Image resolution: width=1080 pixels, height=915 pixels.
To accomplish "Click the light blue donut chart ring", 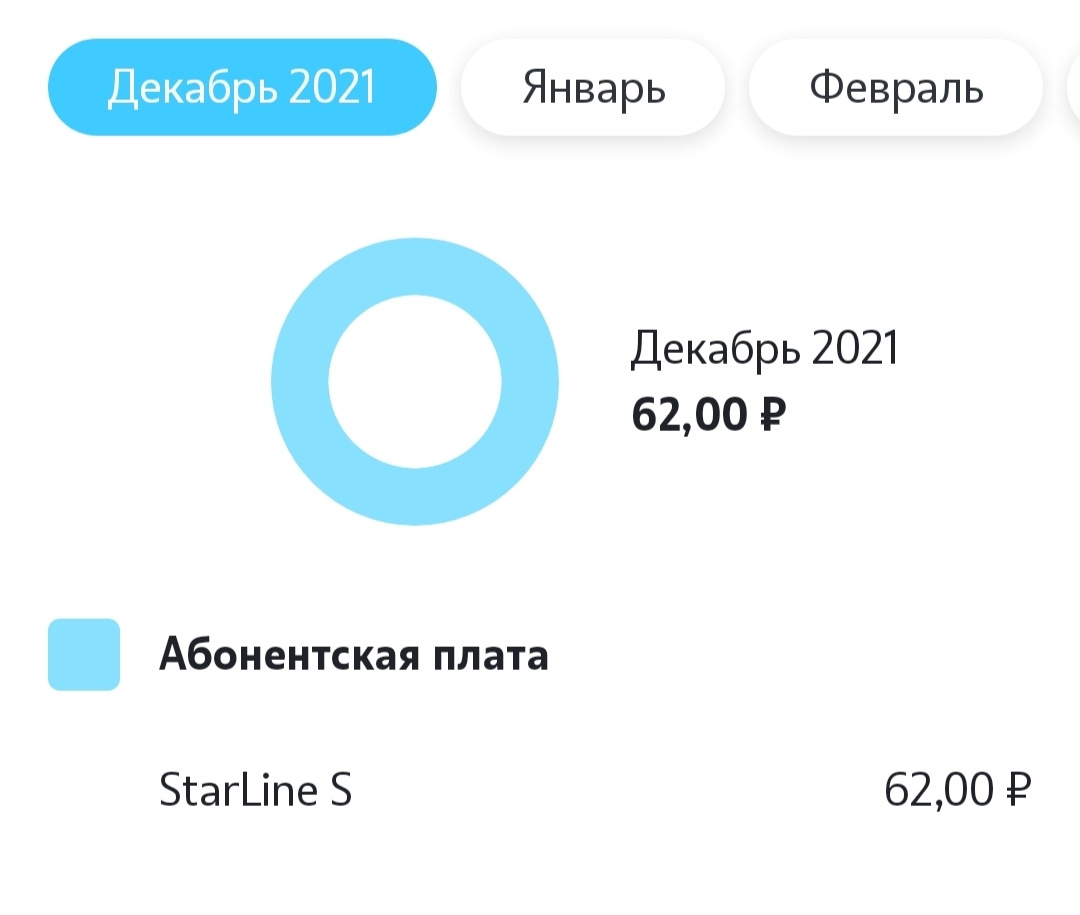I will point(300,381).
